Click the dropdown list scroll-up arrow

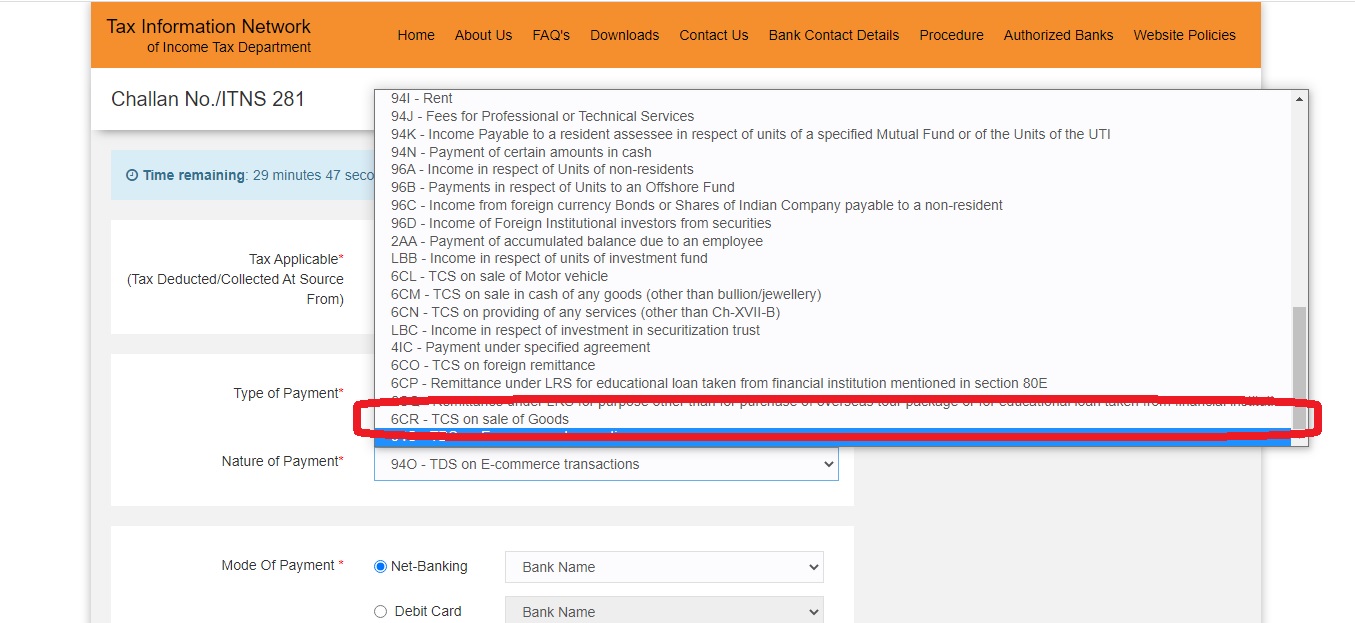(1300, 99)
